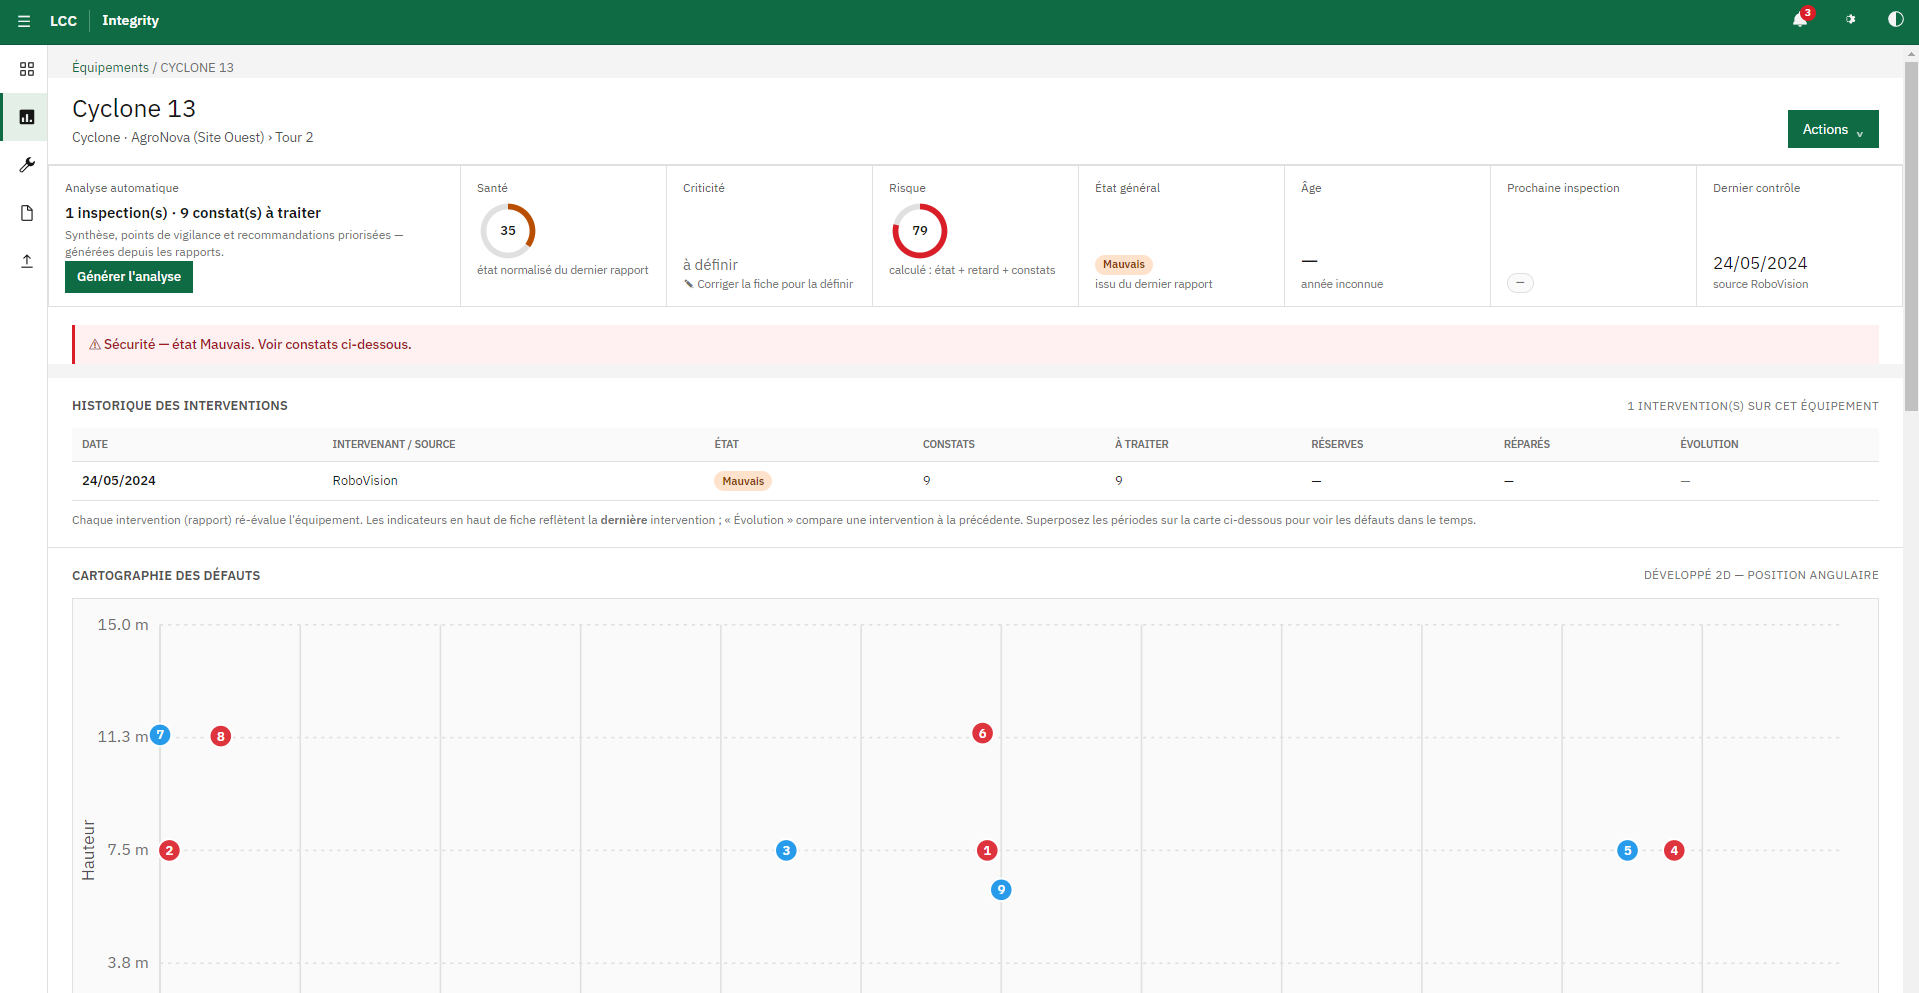
Task: Open the wrench maintenance sidebar icon
Action: pos(27,165)
